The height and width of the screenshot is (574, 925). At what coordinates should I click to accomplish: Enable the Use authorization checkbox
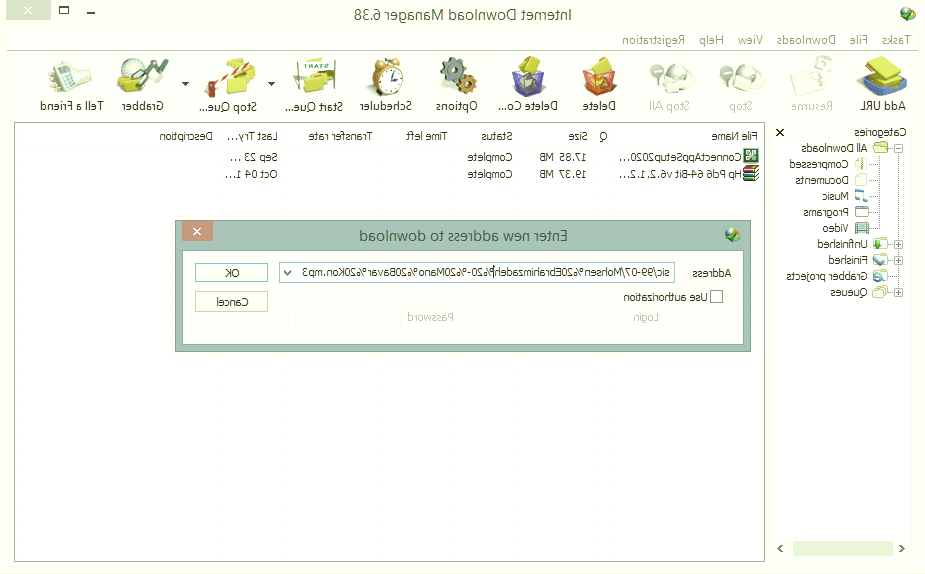click(716, 297)
